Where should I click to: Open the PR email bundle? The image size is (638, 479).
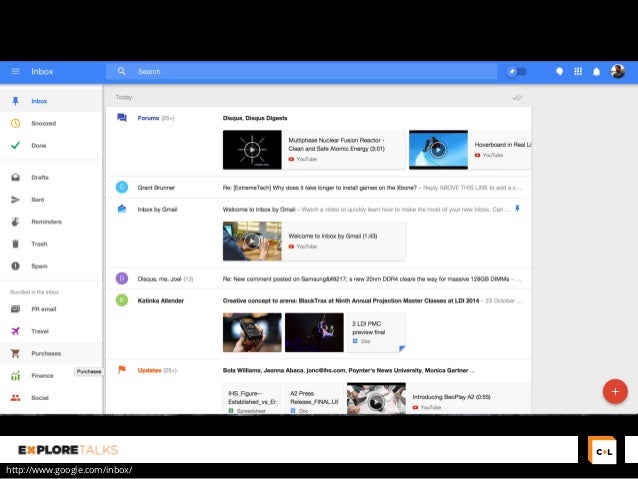pyautogui.click(x=51, y=309)
